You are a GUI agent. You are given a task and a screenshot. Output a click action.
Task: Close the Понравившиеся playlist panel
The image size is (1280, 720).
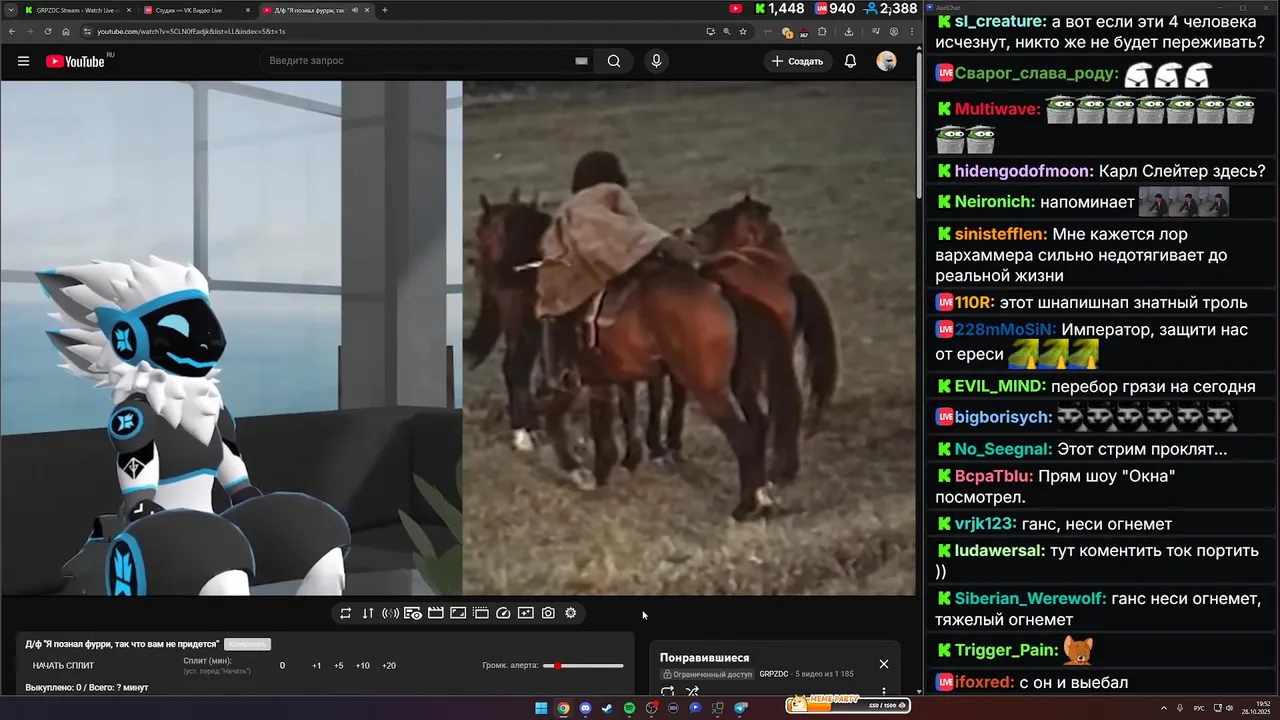[x=883, y=664]
